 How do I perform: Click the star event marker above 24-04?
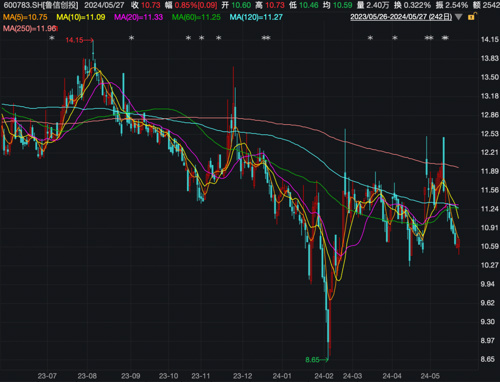coord(395,38)
